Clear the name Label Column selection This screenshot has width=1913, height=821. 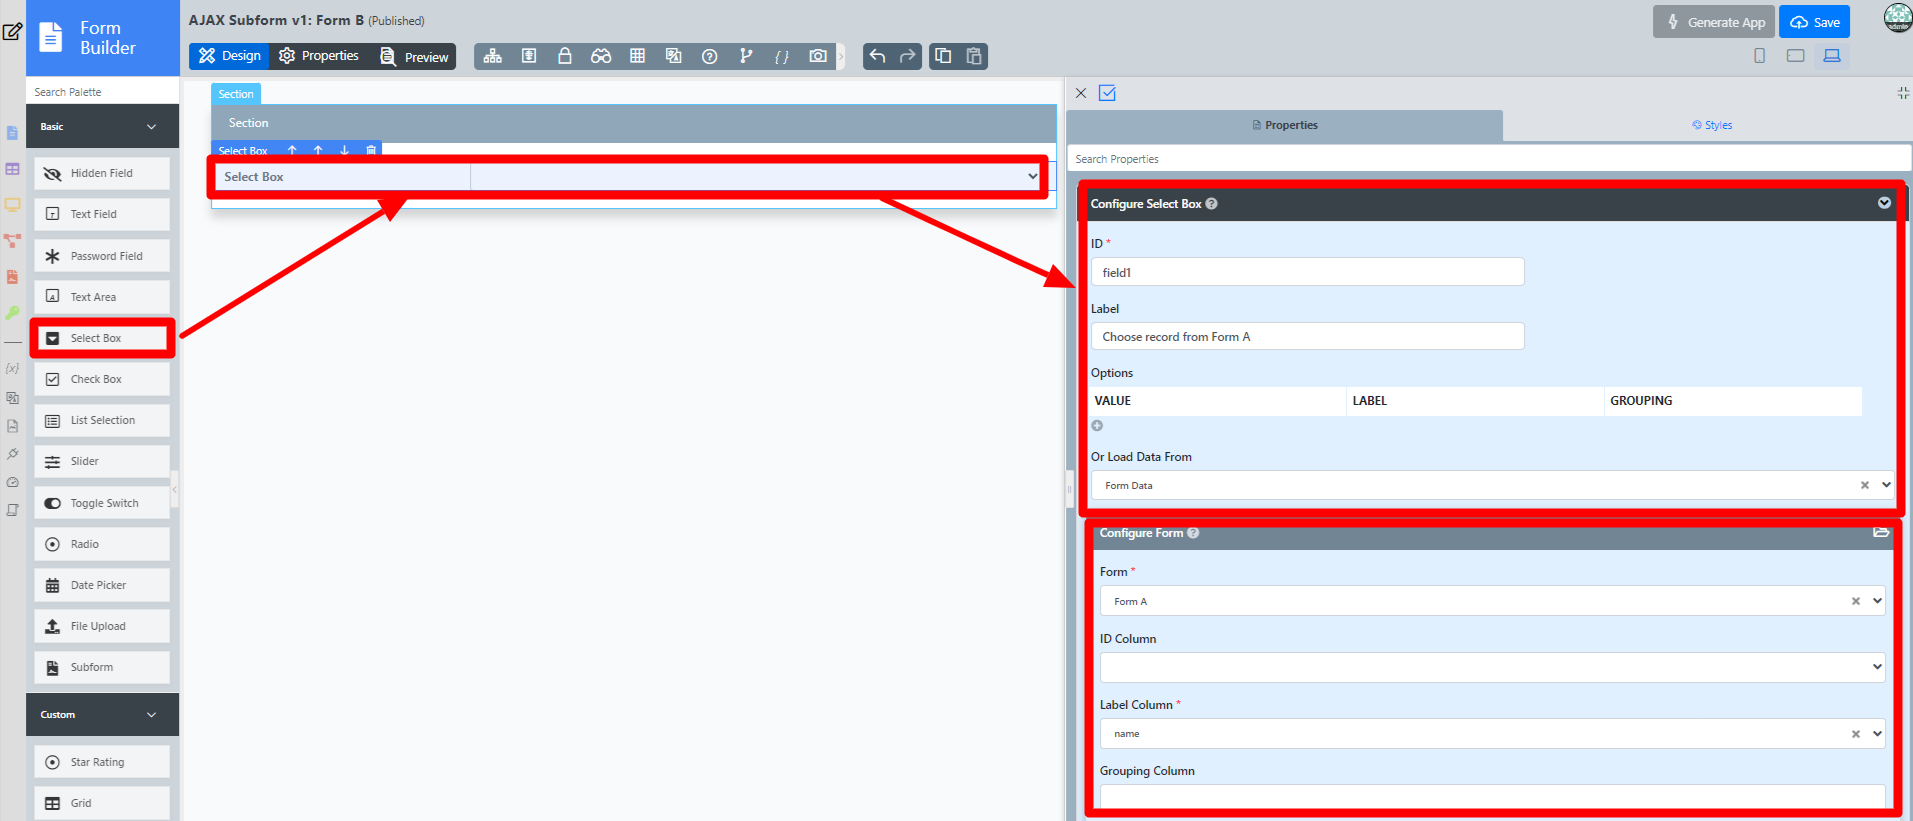1856,734
